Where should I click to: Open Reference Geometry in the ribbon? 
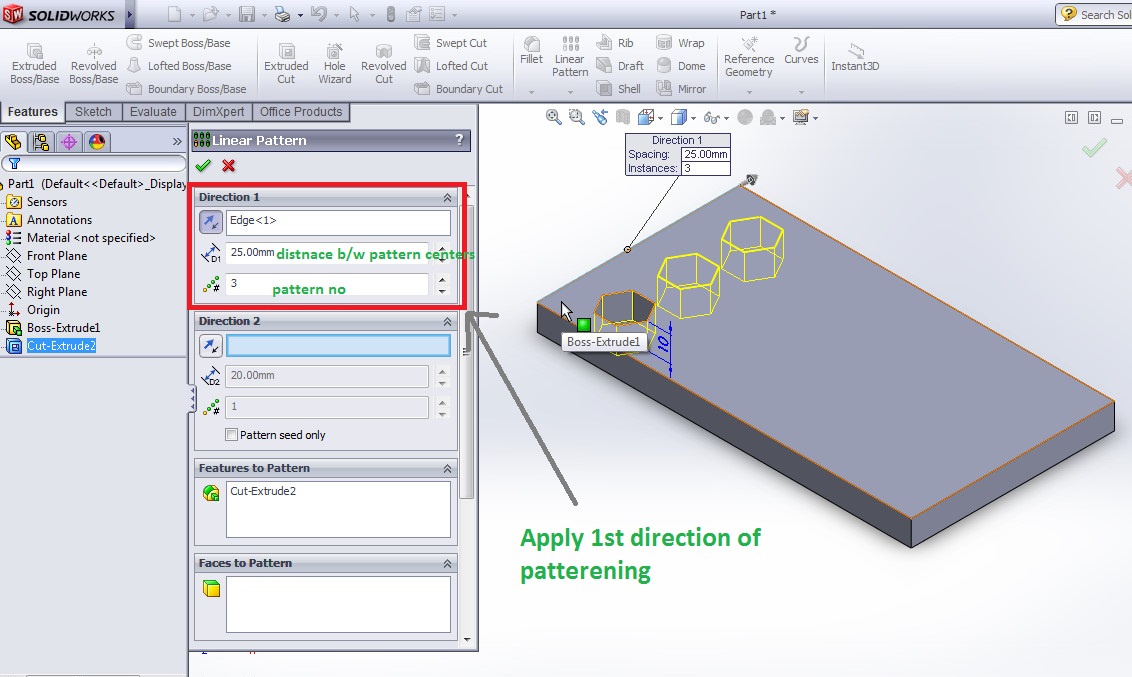(x=749, y=60)
